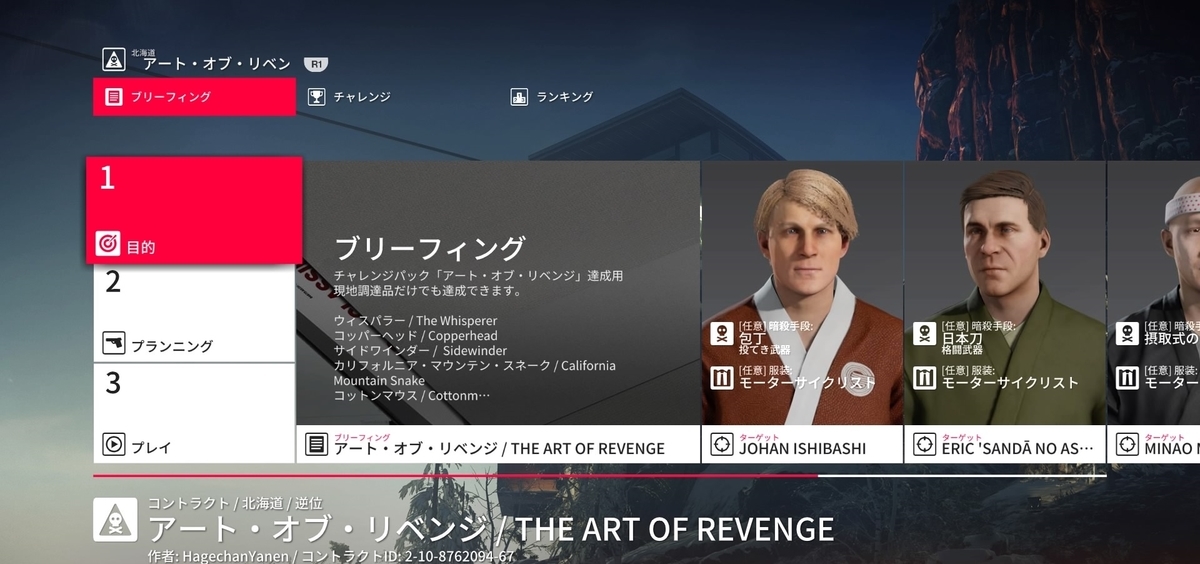Viewport: 1200px width, 564px height.
Task: Click 作者: HagechanYanen contract ID line
Action: pos(331,556)
